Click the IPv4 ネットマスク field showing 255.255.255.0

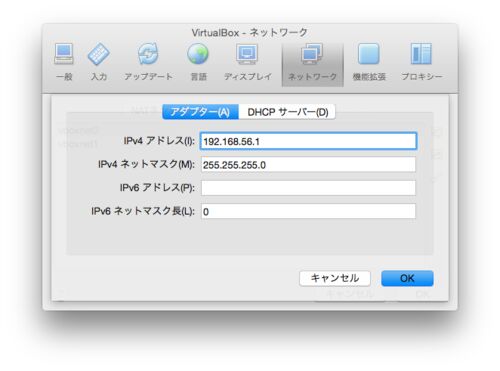coord(308,165)
